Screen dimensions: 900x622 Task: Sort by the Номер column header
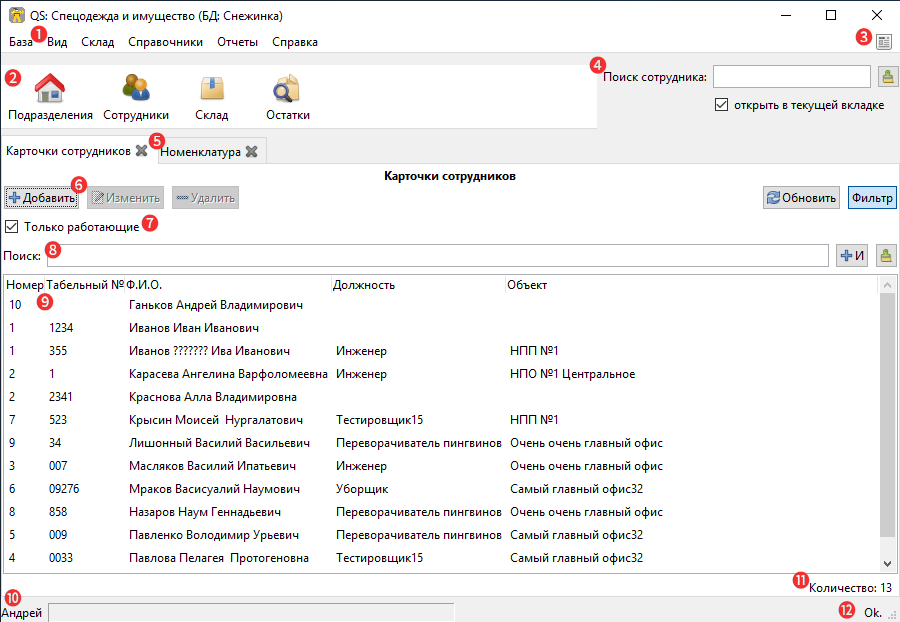pos(25,285)
